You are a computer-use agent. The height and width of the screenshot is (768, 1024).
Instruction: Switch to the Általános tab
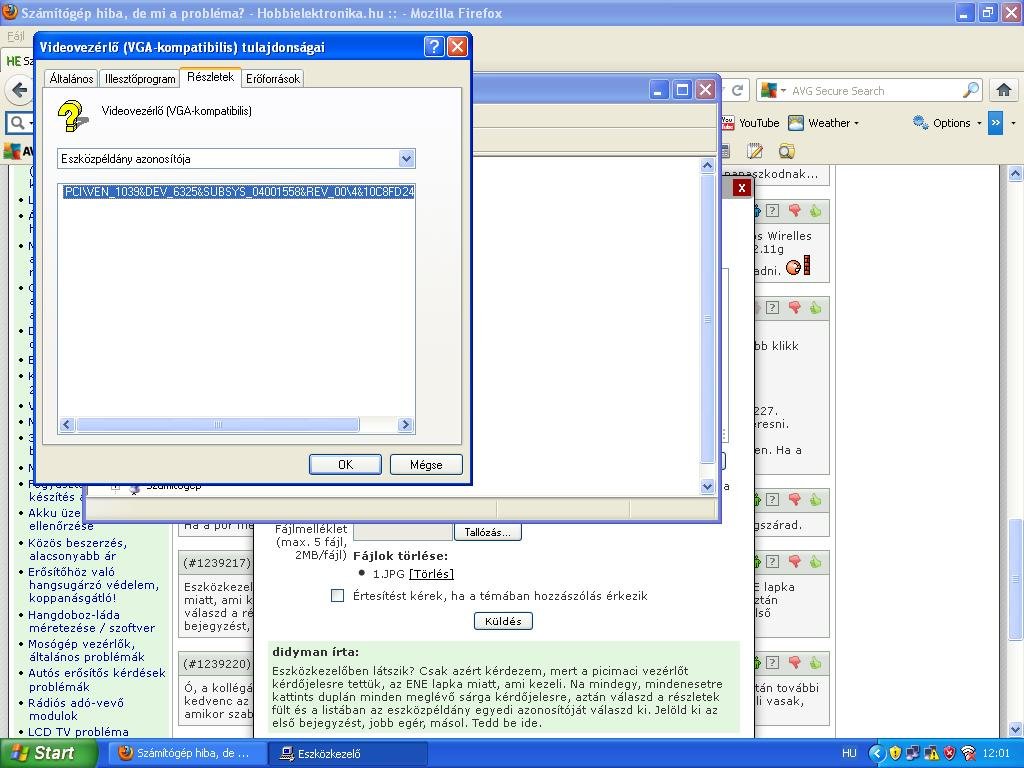(x=71, y=78)
